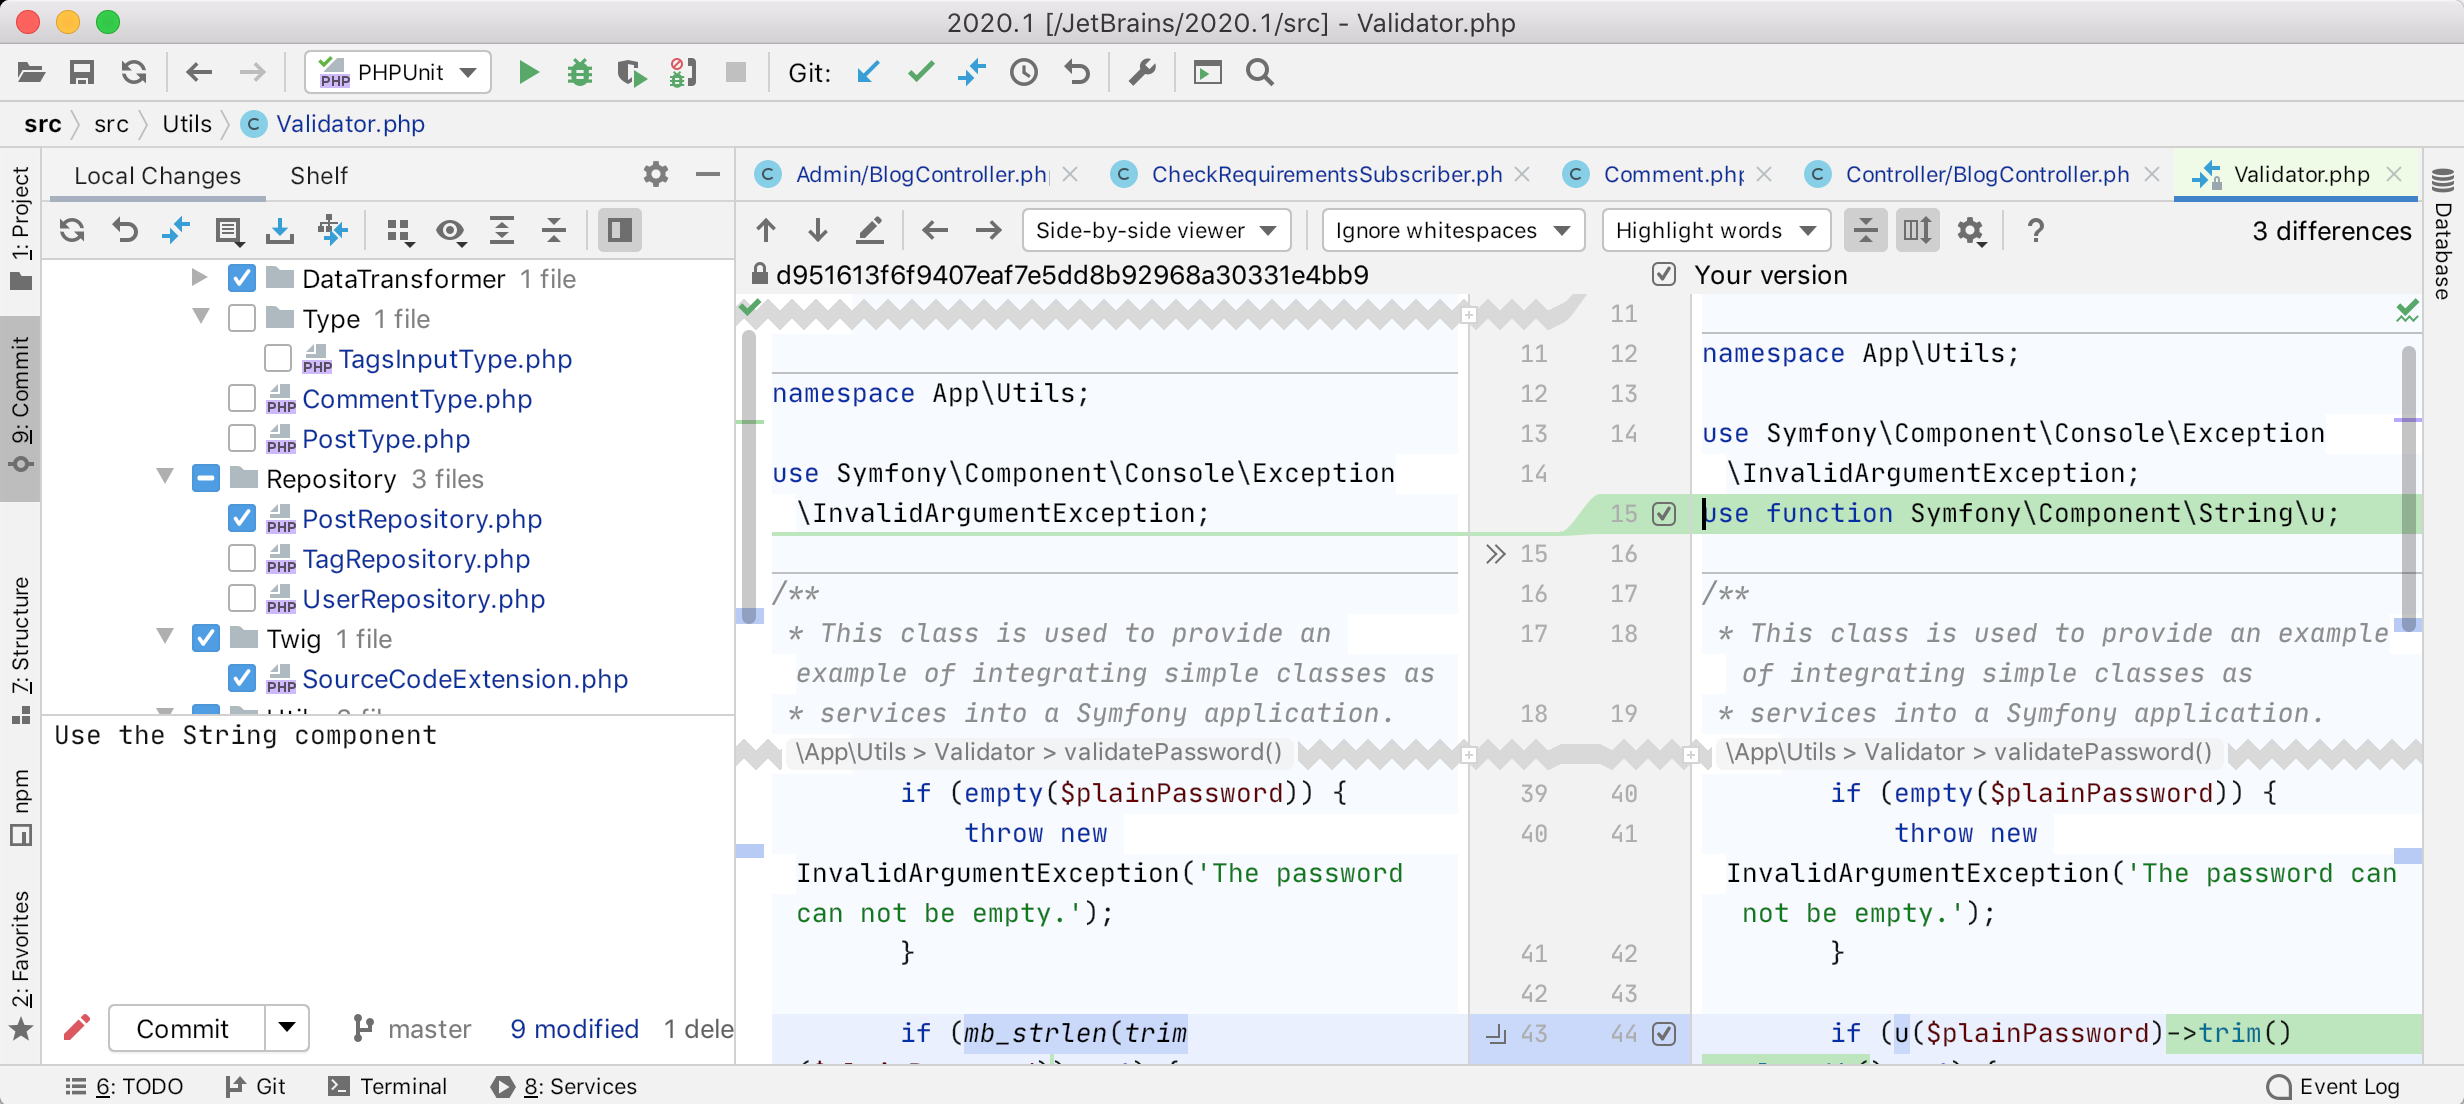
Task: Open the PHPUnit run configuration dropdown
Action: coord(398,72)
